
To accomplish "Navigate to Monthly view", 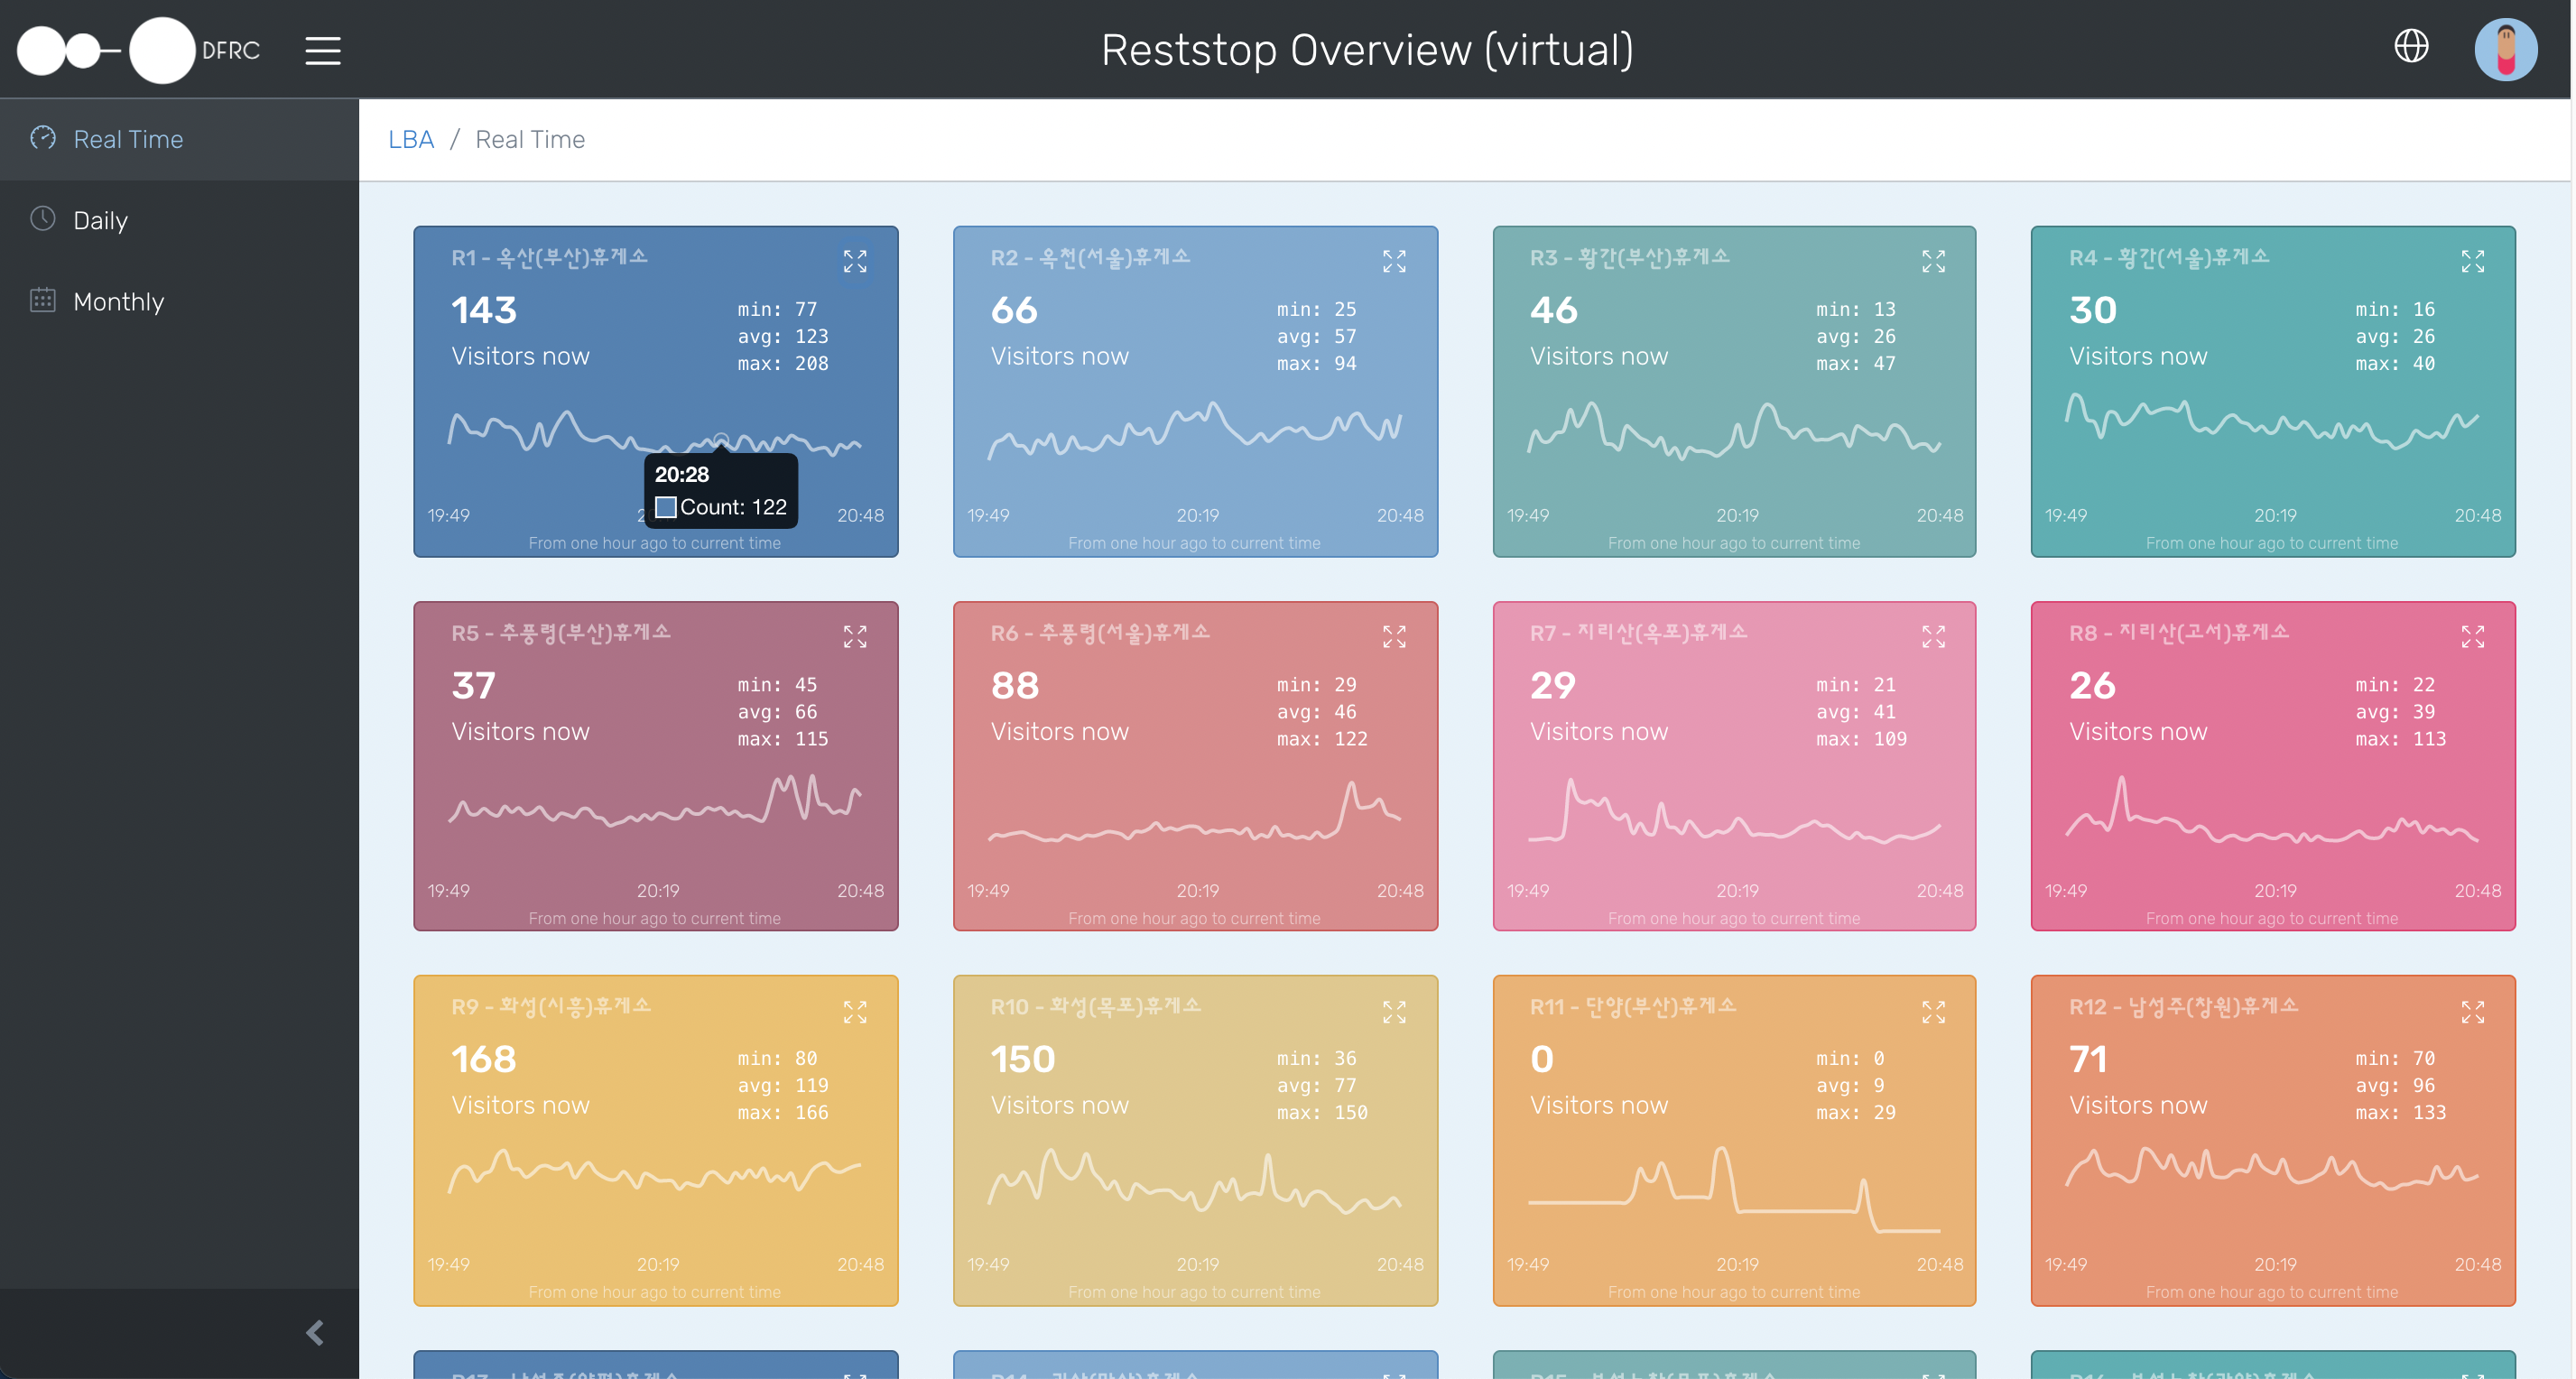I will pos(117,300).
